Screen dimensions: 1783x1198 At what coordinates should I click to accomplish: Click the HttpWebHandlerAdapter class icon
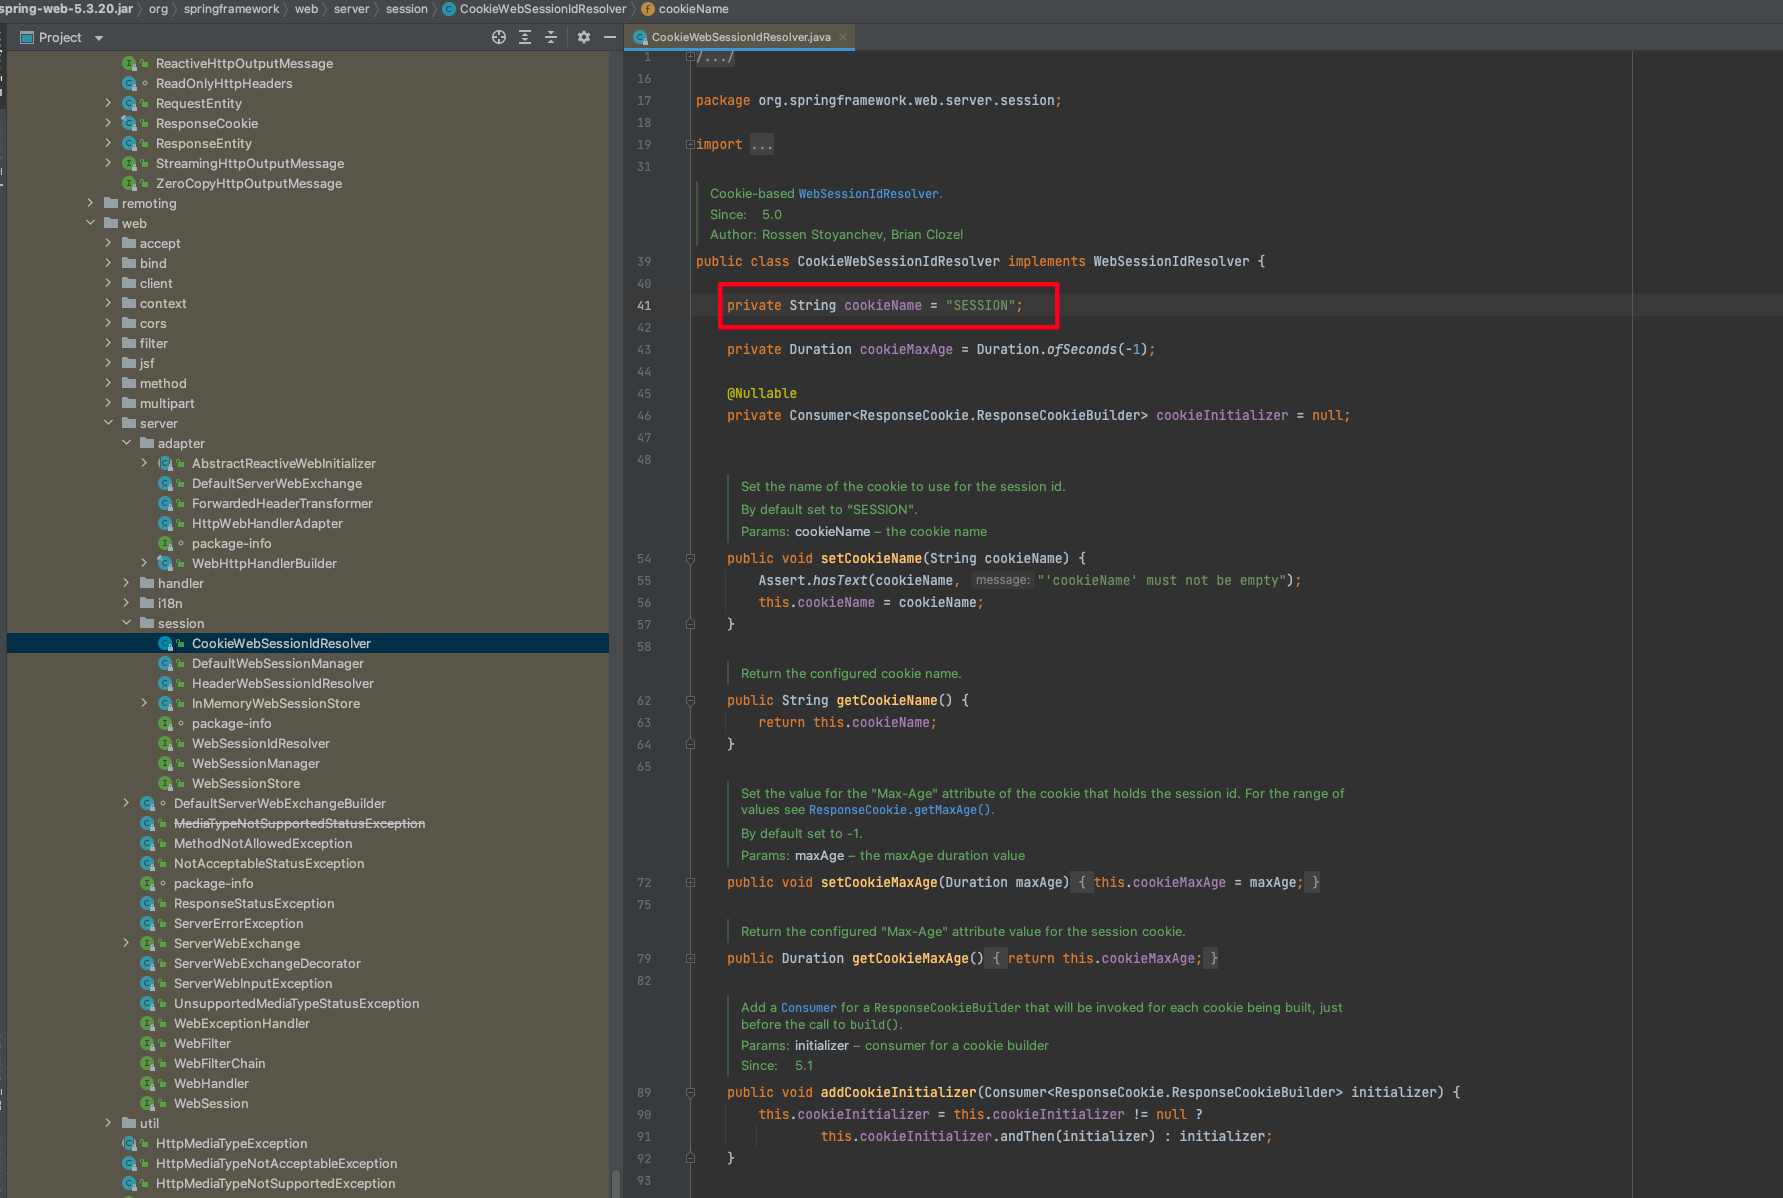[166, 523]
